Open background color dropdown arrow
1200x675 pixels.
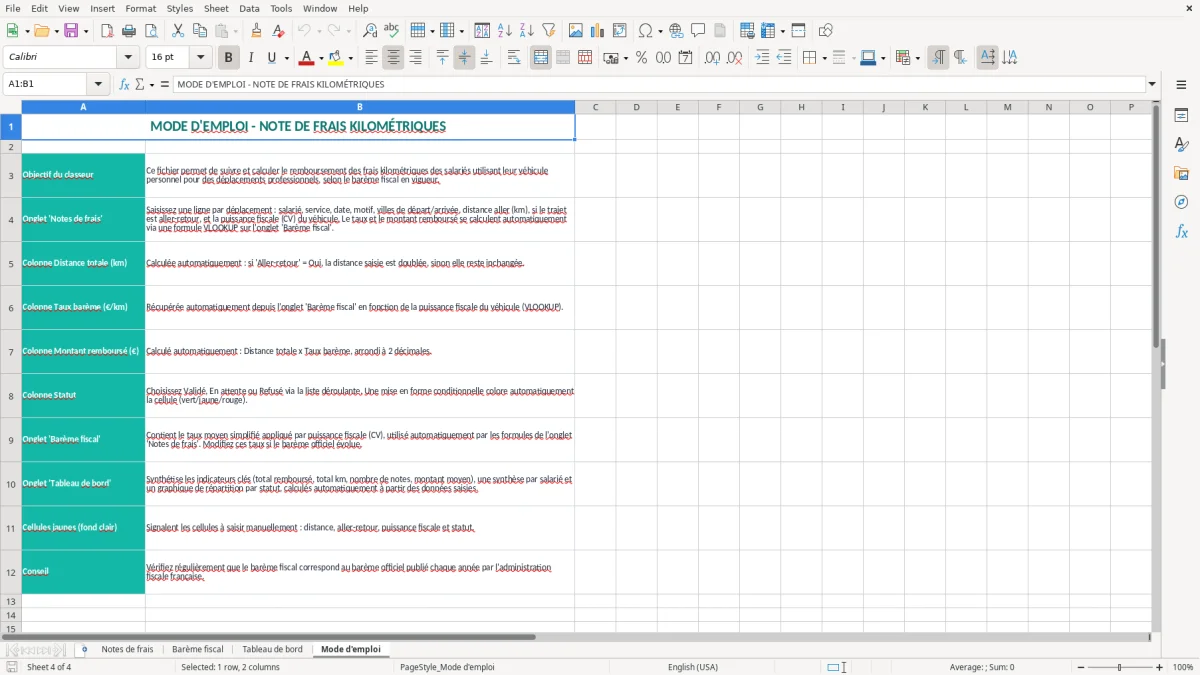click(x=350, y=58)
